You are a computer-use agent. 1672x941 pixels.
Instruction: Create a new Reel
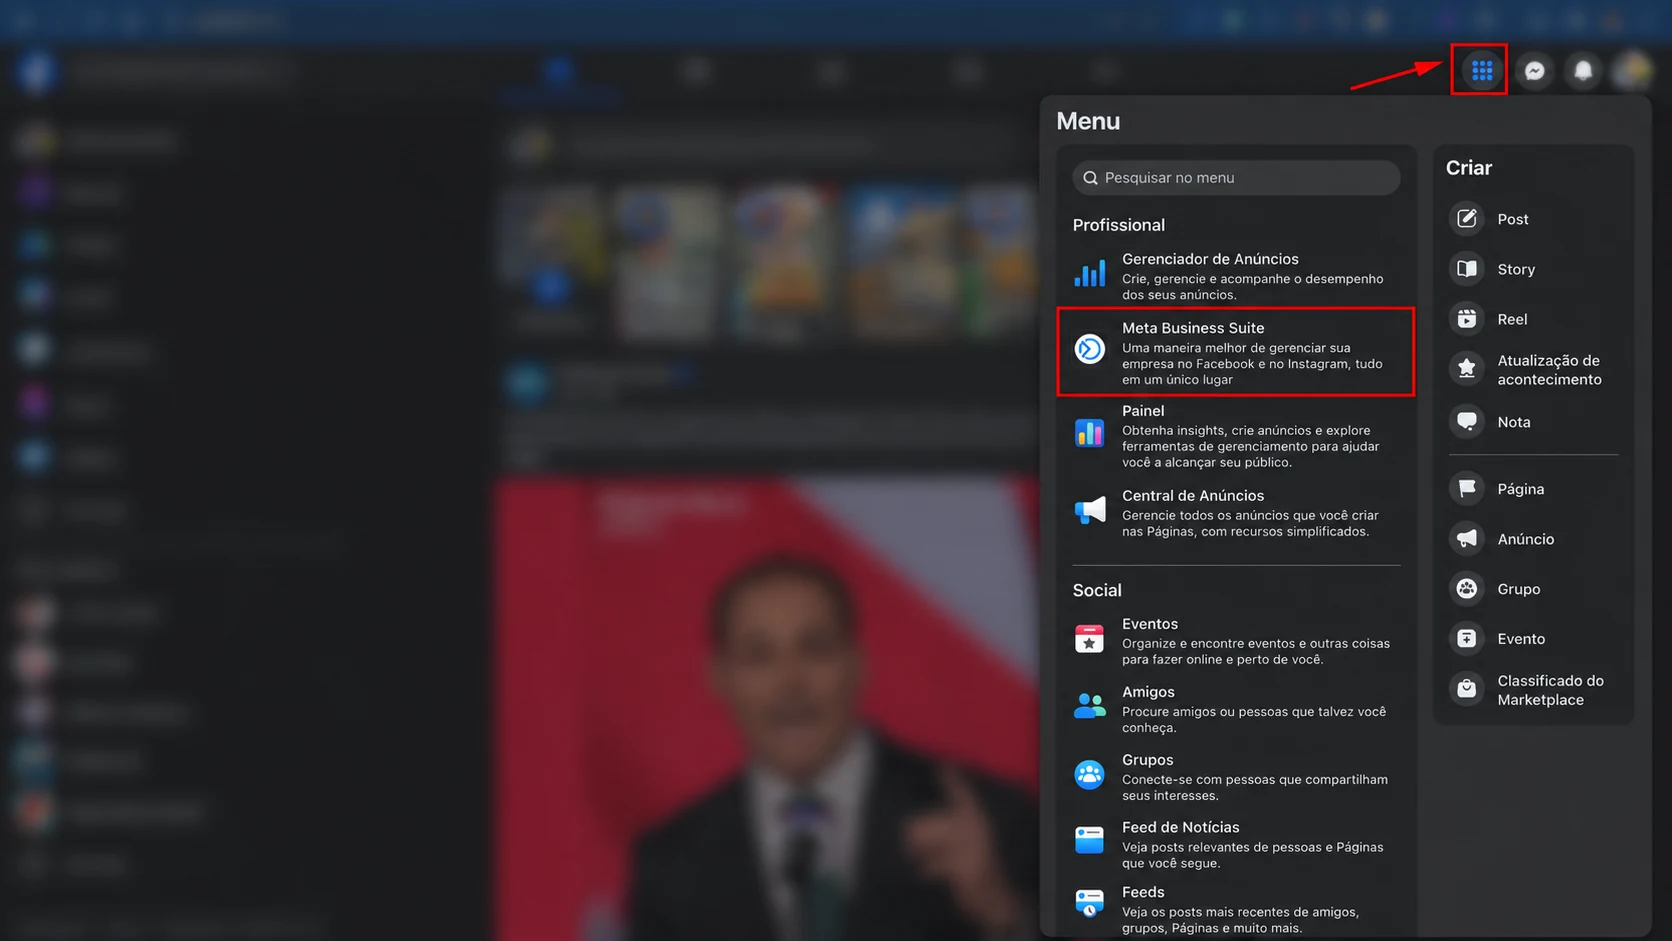pyautogui.click(x=1512, y=319)
